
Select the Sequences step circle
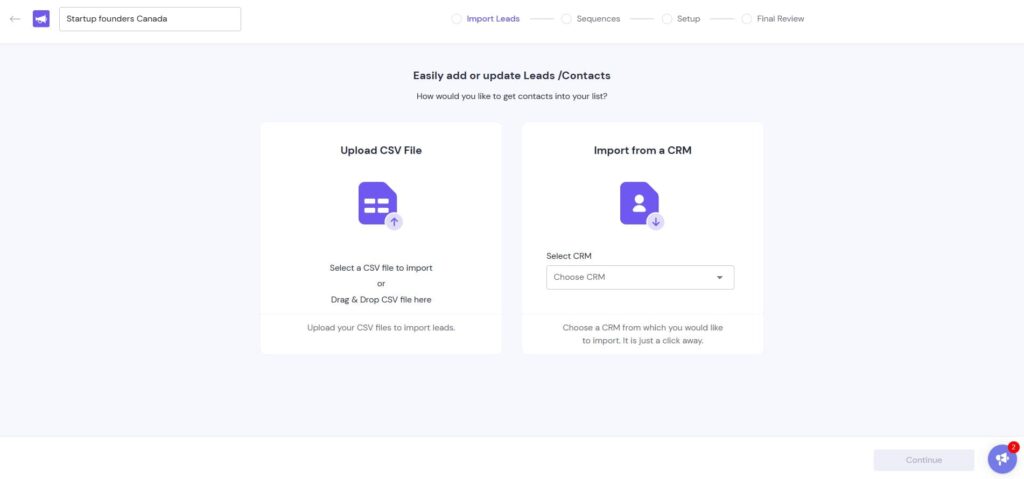566,19
